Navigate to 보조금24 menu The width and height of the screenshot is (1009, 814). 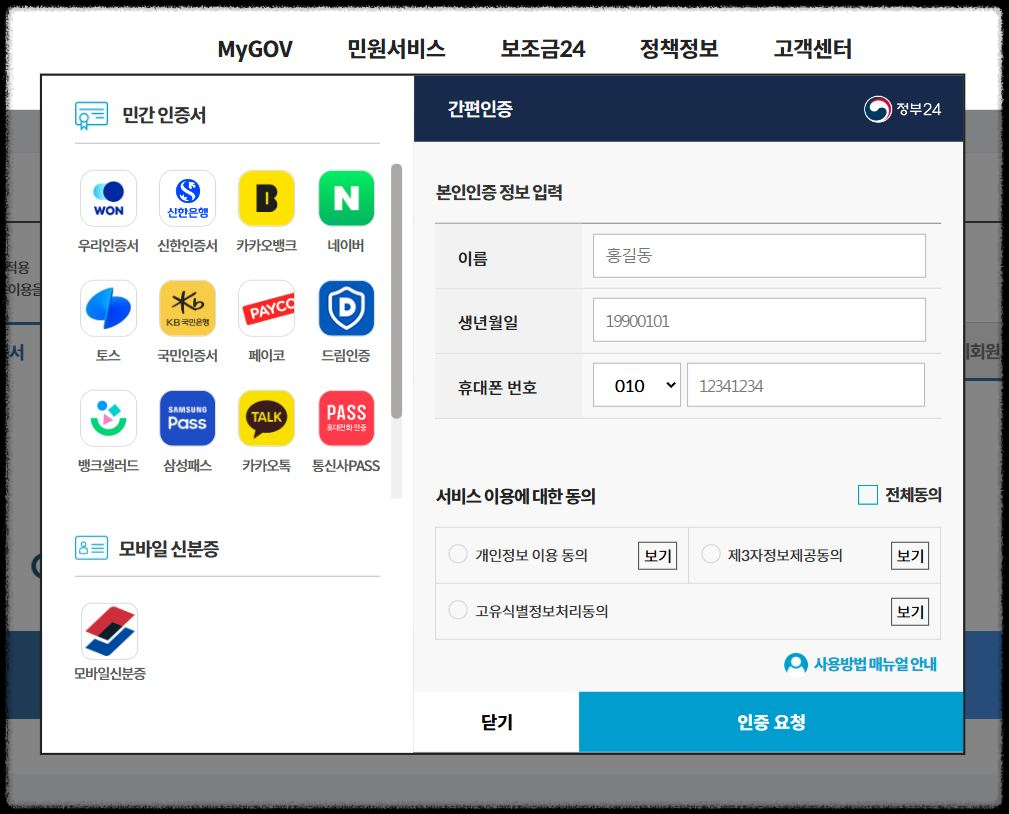(x=543, y=48)
